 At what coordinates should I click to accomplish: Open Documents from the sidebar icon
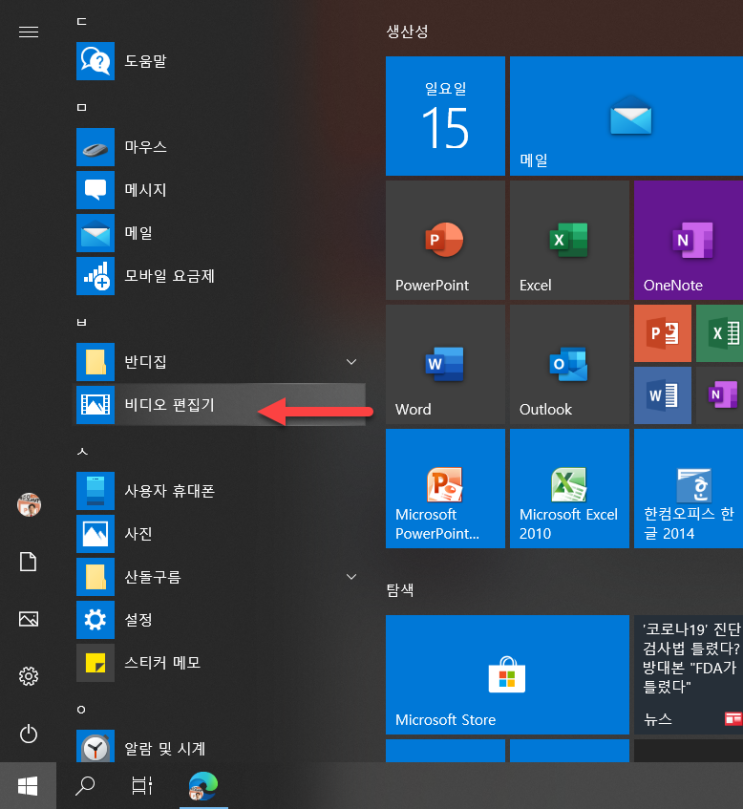(28, 561)
